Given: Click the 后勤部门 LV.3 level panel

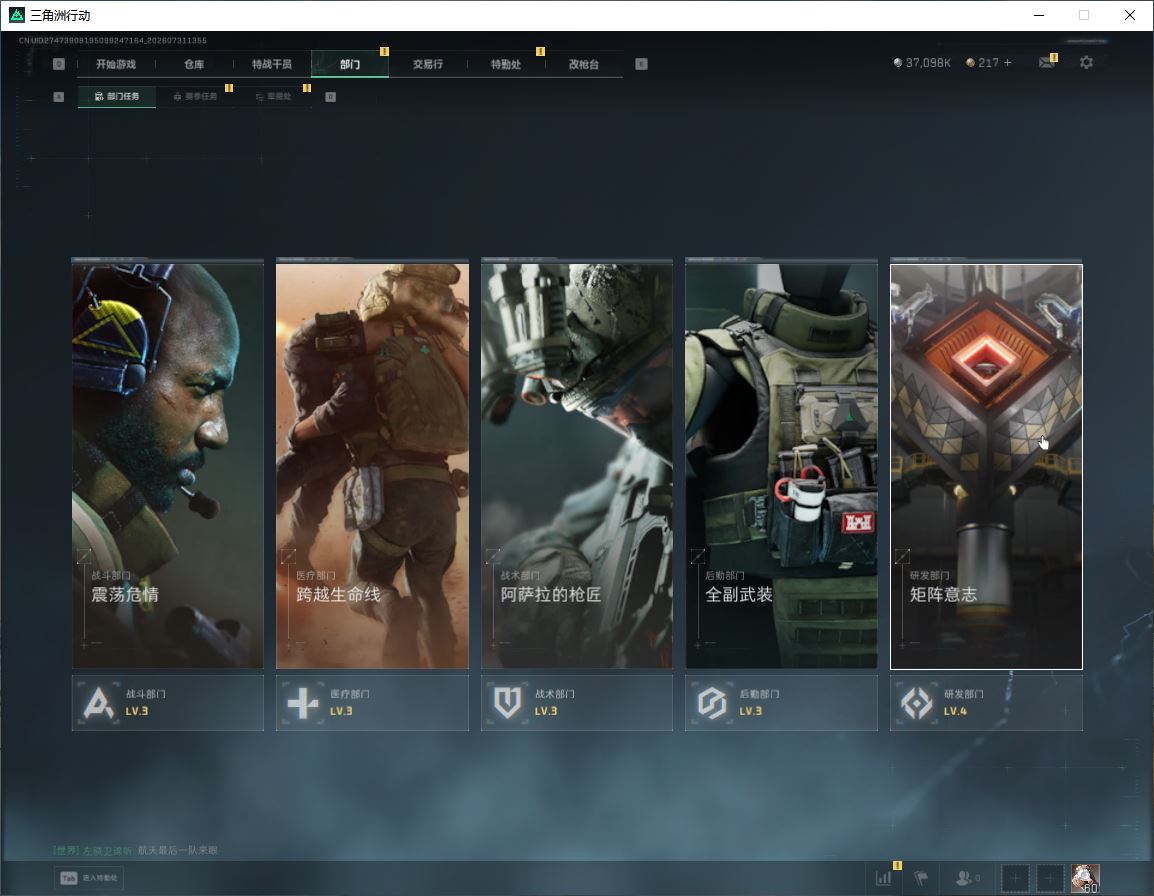Looking at the screenshot, I should coord(782,703).
